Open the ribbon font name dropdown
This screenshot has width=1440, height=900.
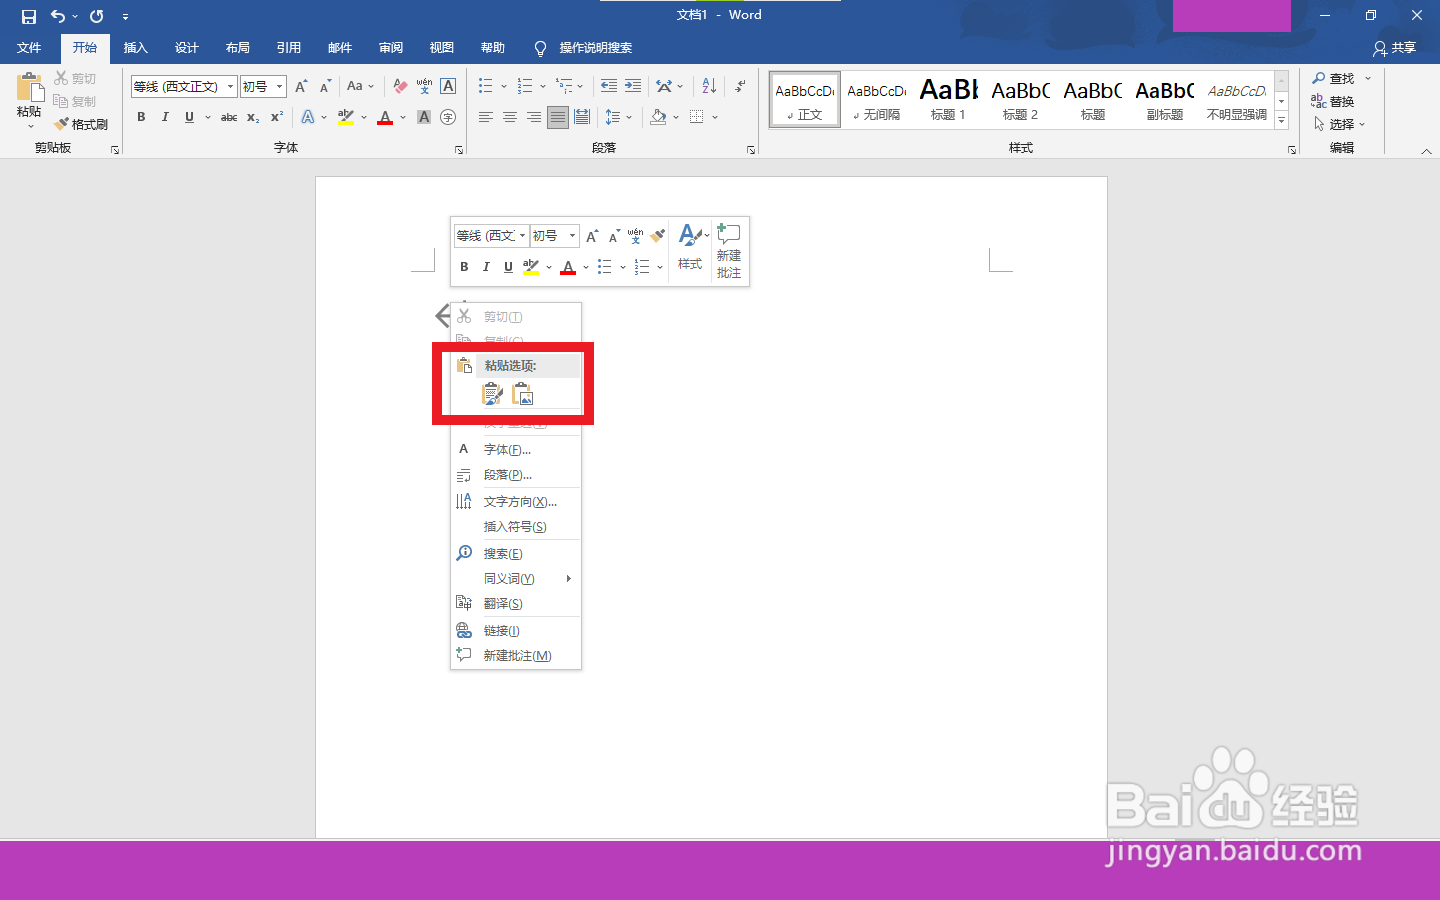tap(230, 86)
